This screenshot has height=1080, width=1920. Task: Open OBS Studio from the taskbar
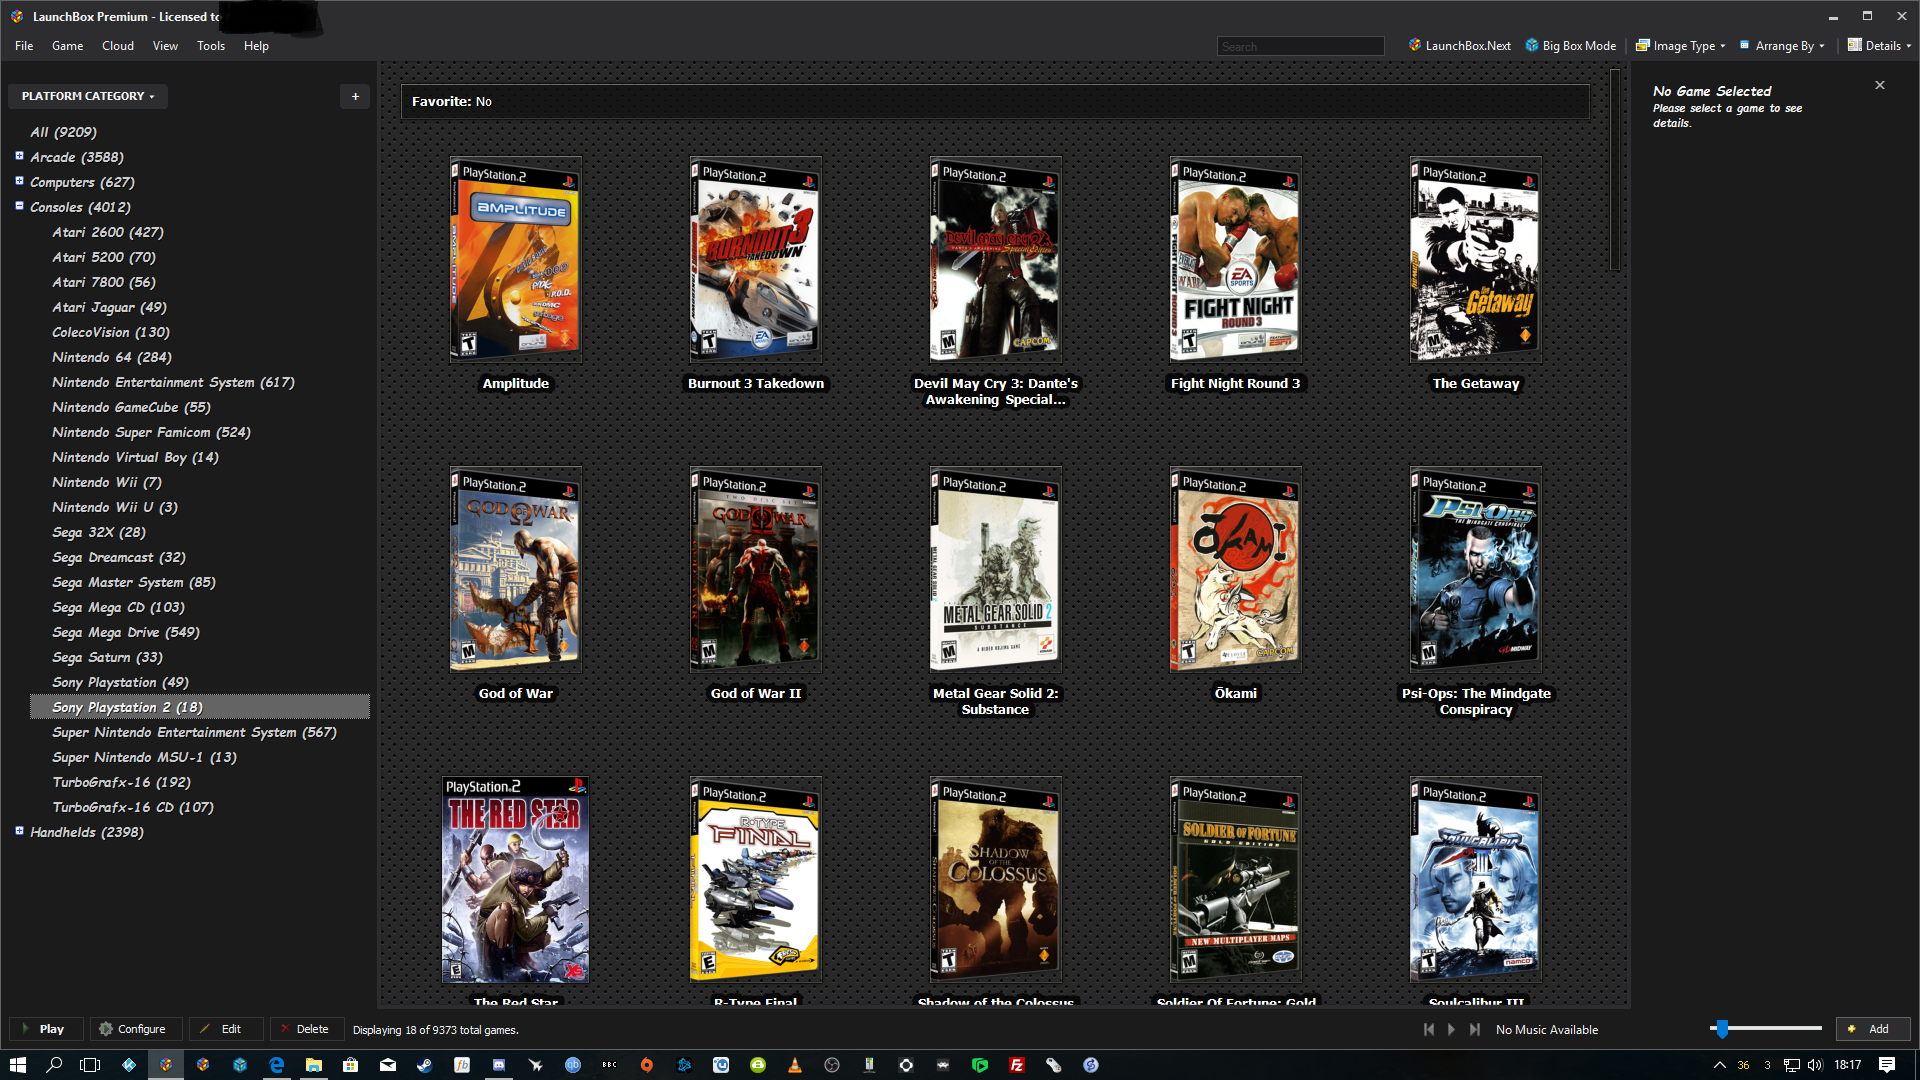click(x=832, y=1065)
